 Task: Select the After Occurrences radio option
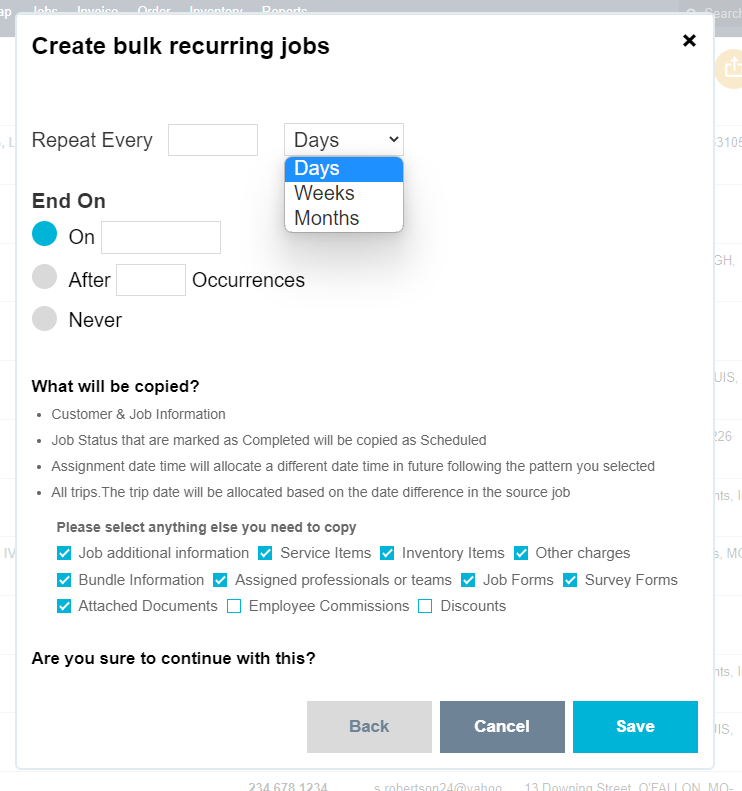(x=45, y=277)
